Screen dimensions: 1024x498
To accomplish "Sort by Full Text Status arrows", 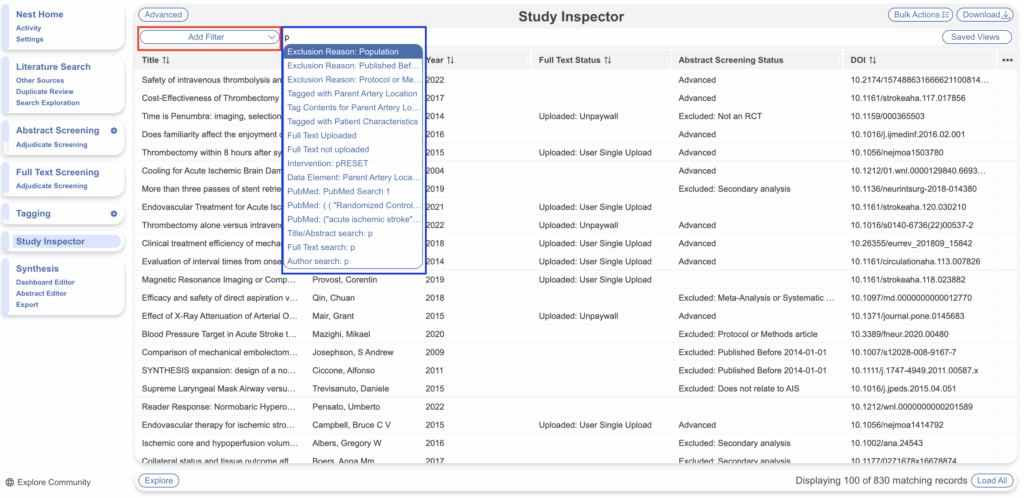I will (608, 60).
